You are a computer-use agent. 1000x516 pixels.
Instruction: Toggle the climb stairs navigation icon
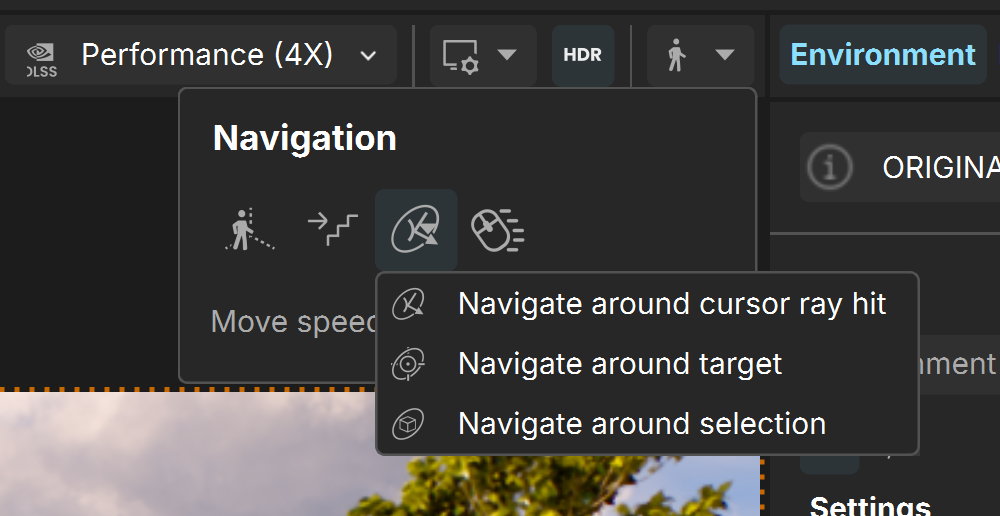(332, 229)
